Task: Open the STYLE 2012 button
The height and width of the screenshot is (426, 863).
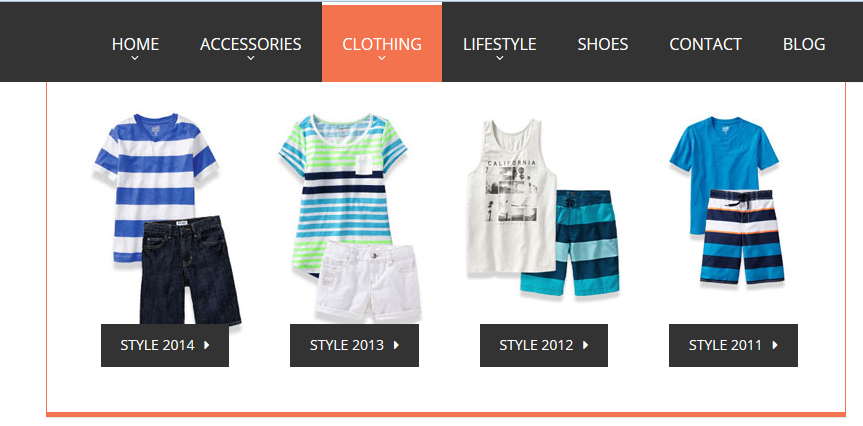Action: (x=544, y=345)
